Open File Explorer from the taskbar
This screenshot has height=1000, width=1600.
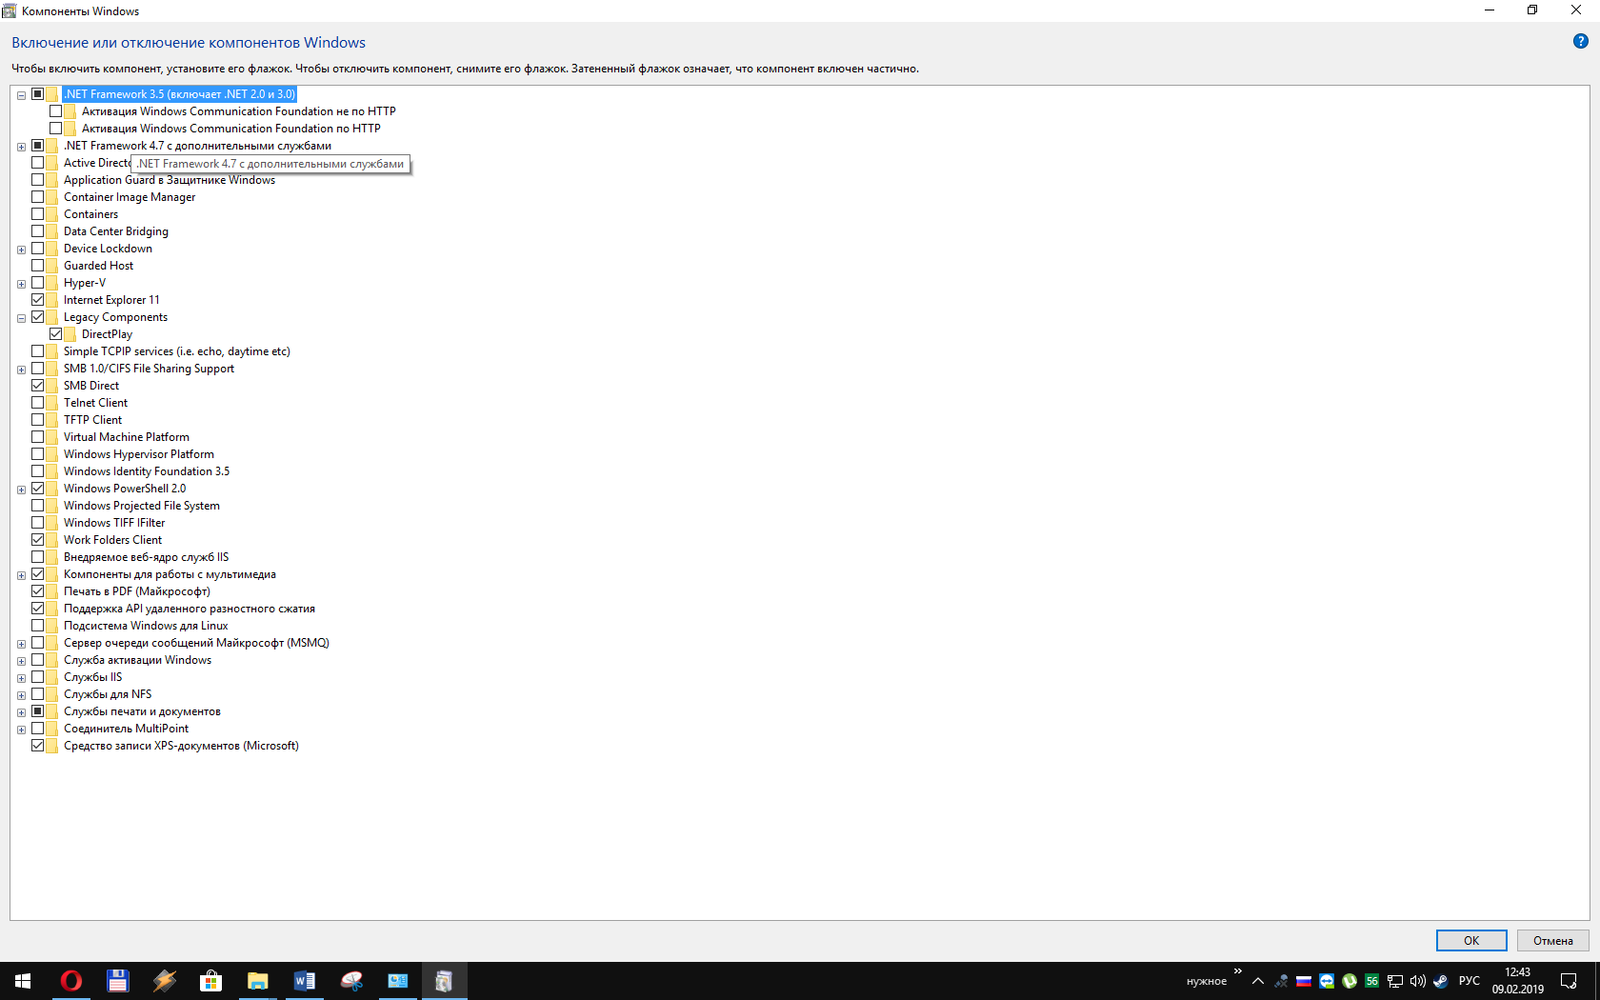point(258,981)
